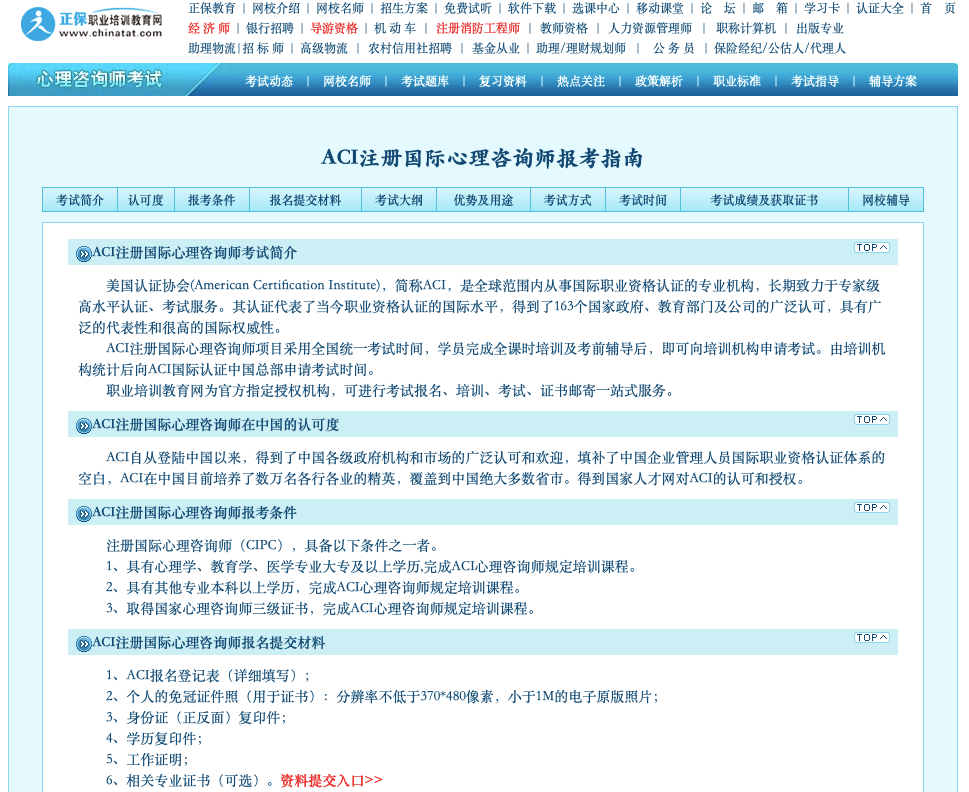Click the arrow icon beside 考试简介 heading
The height and width of the screenshot is (792, 969).
(x=83, y=253)
